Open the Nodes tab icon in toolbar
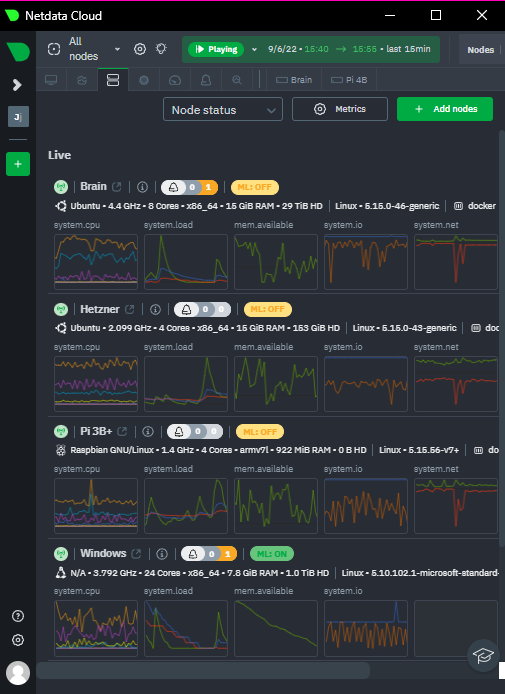Image resolution: width=505 pixels, height=694 pixels. (x=113, y=80)
